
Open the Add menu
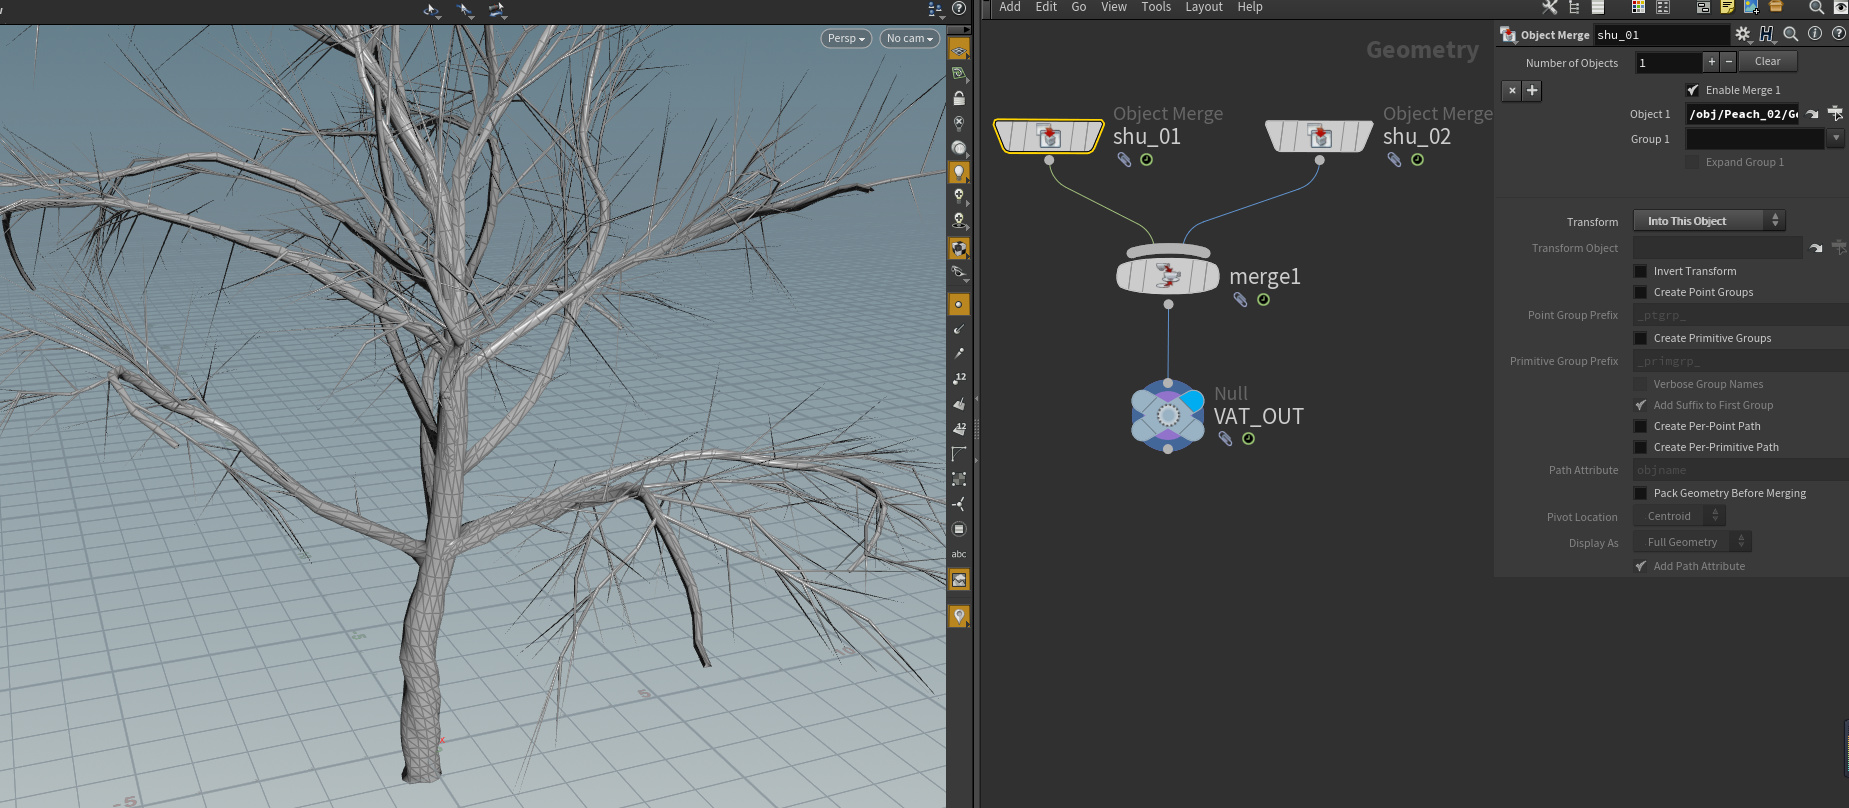pos(1010,7)
